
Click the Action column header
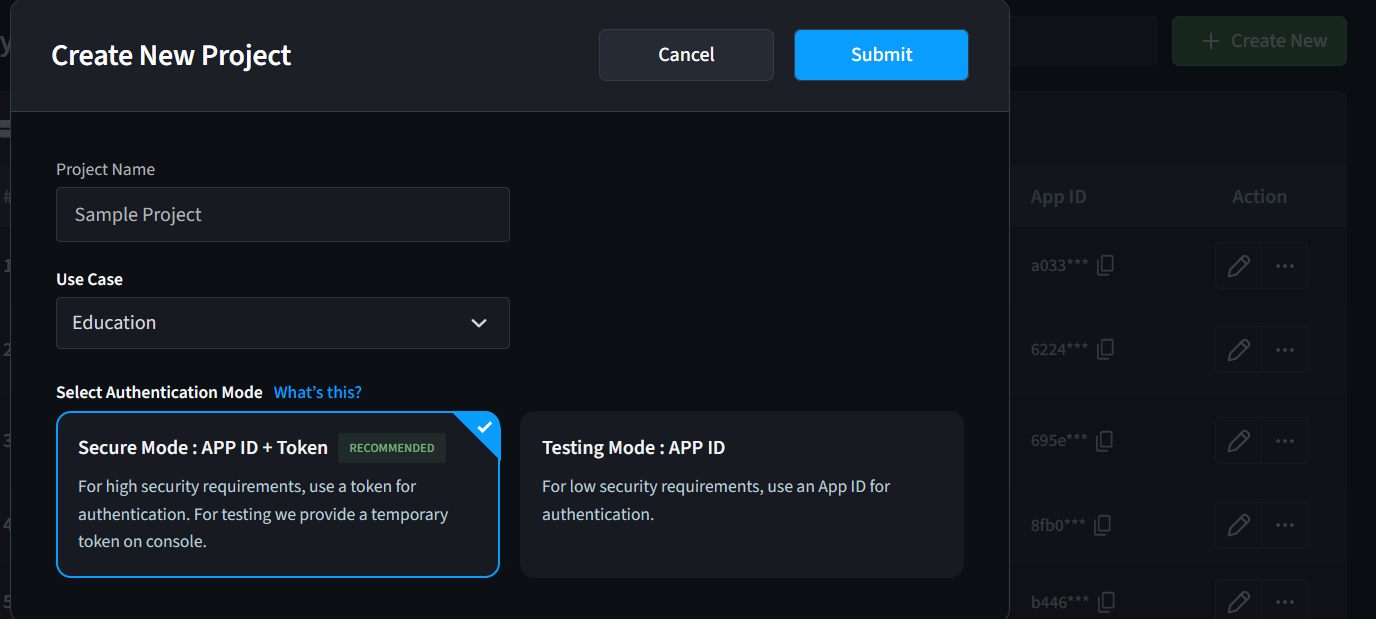1259,197
